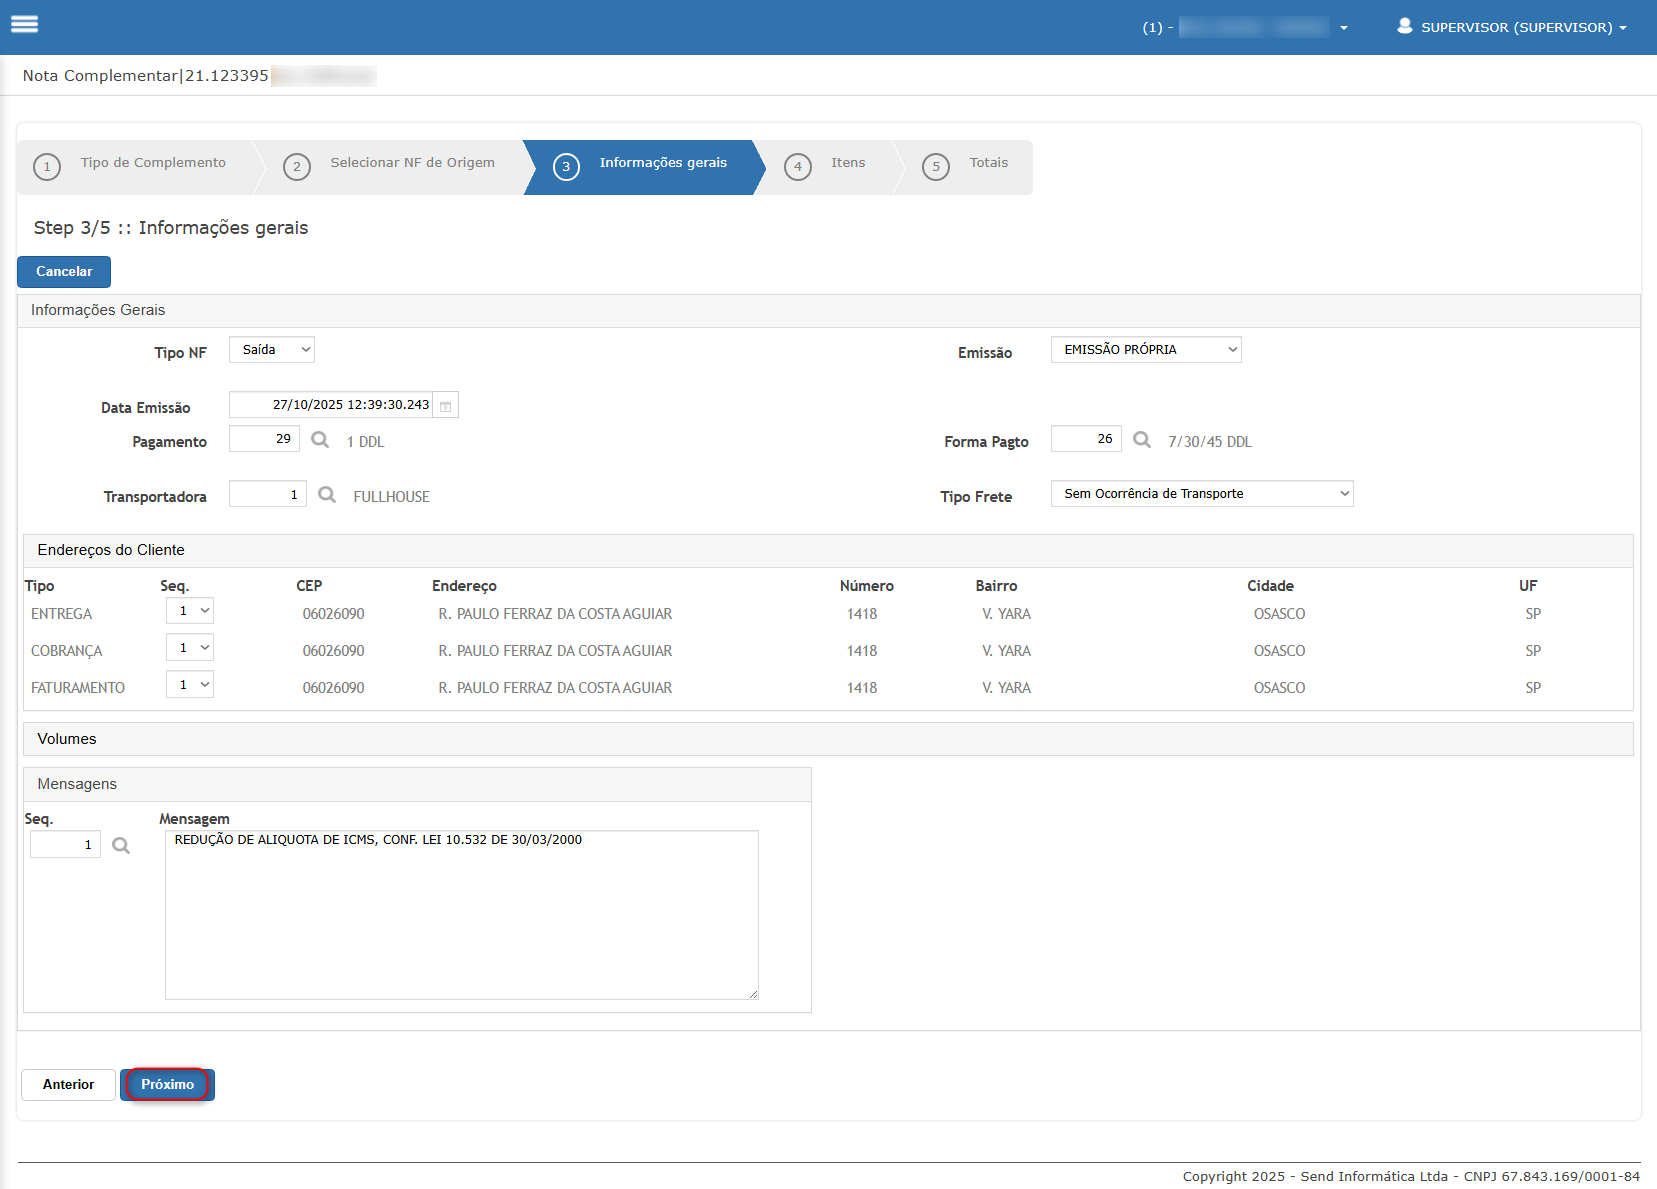Screen dimensions: 1657x1189
Task: Expand the Emissão dropdown
Action: 1146,350
